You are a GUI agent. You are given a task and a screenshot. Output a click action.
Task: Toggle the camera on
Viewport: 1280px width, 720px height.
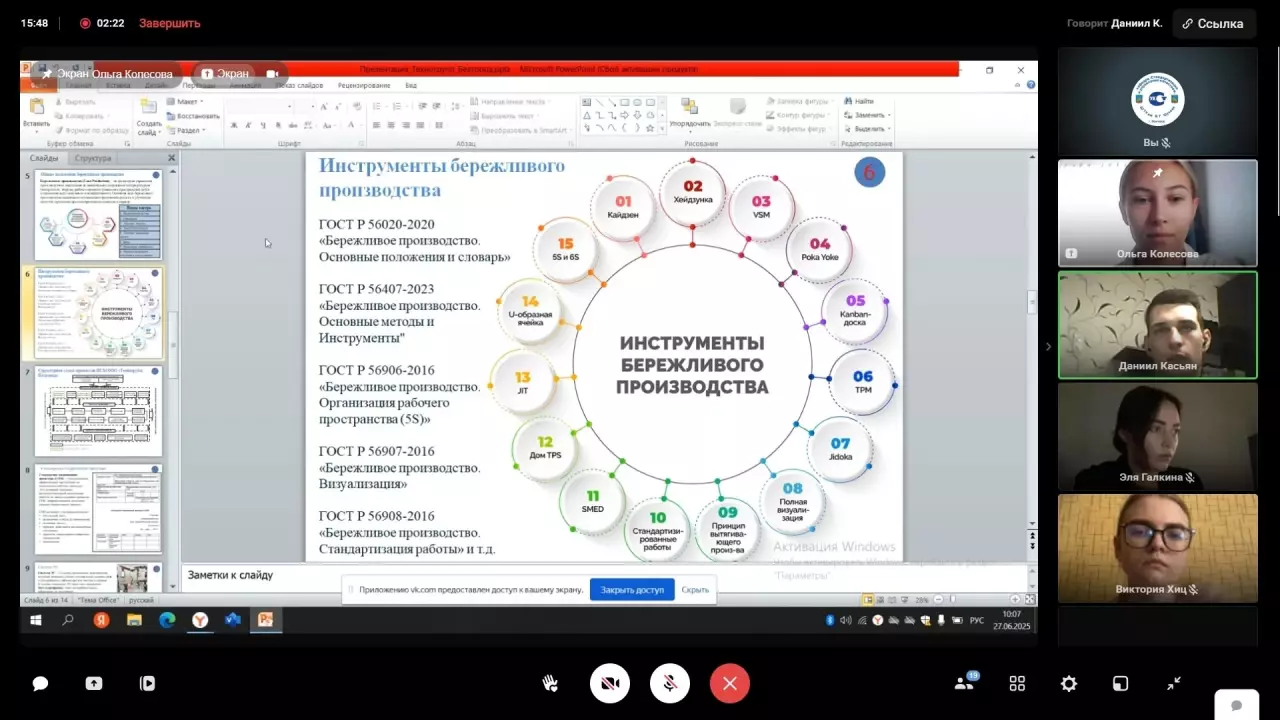click(x=610, y=684)
